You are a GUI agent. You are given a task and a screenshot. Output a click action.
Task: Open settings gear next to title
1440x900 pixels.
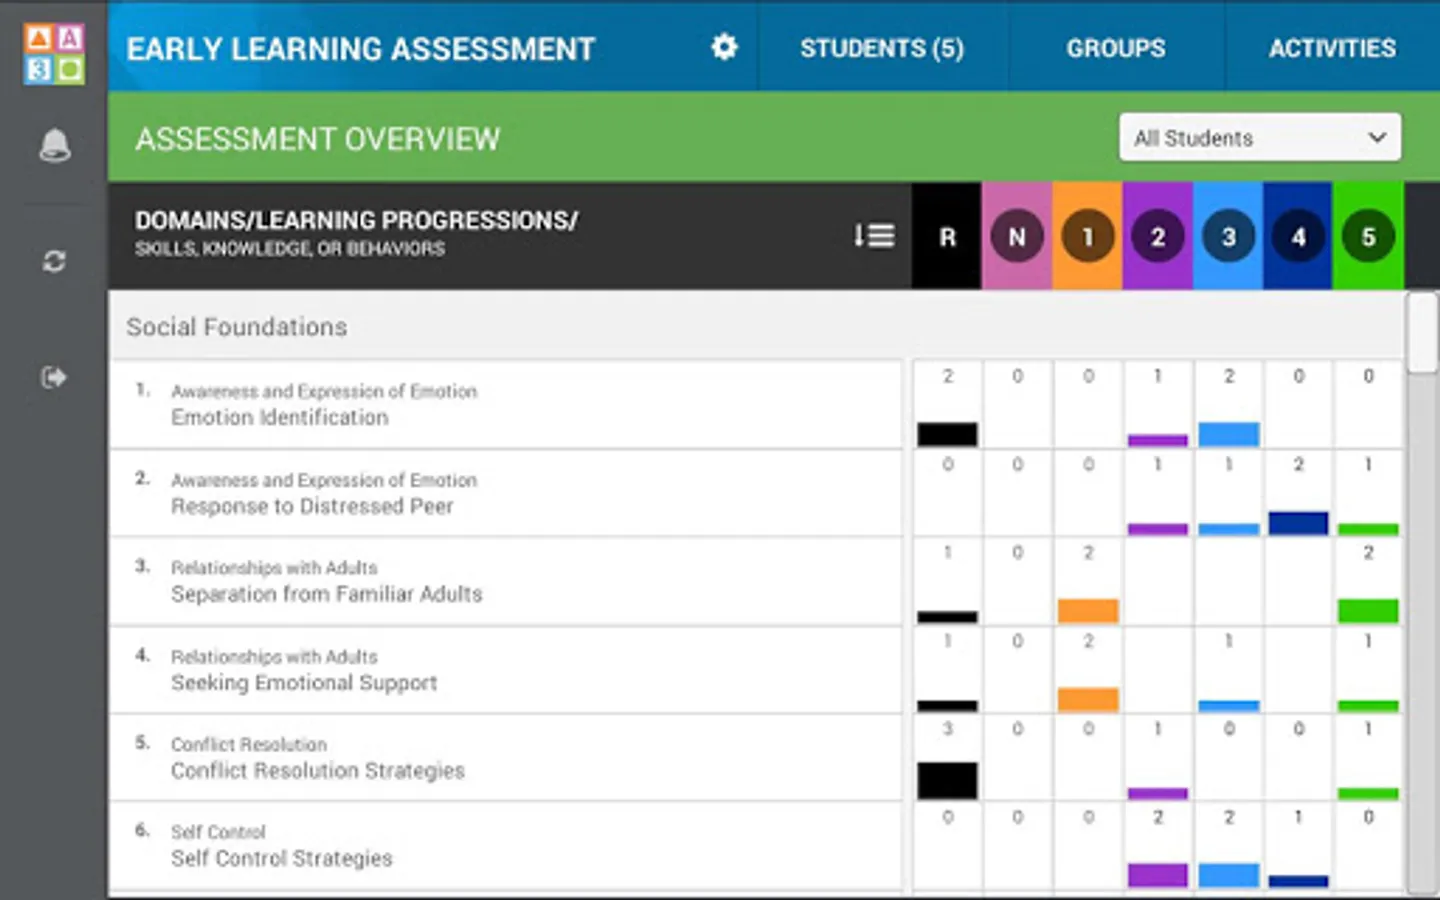[724, 47]
